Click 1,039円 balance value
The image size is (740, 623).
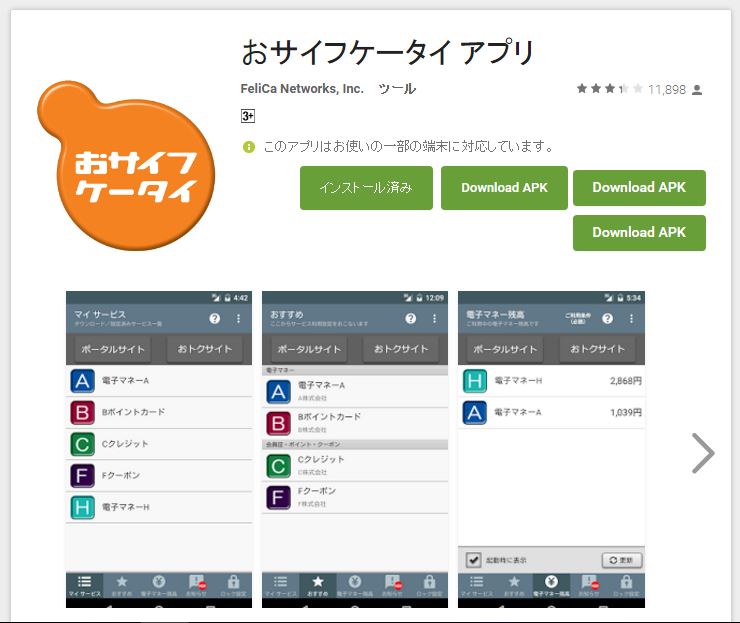tap(625, 413)
